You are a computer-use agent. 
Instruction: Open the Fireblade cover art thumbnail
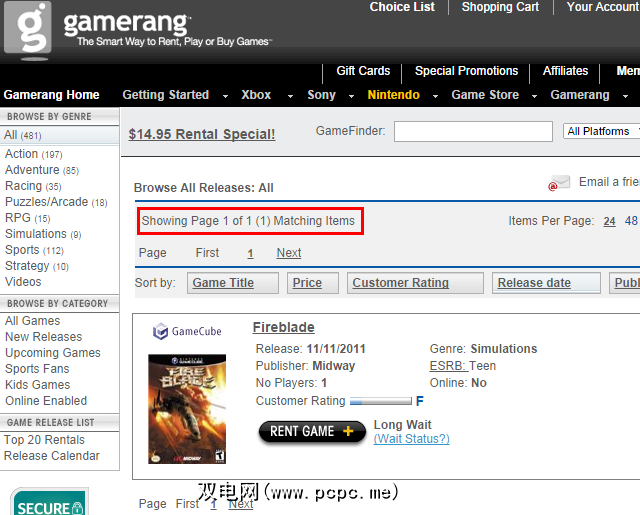click(x=187, y=409)
